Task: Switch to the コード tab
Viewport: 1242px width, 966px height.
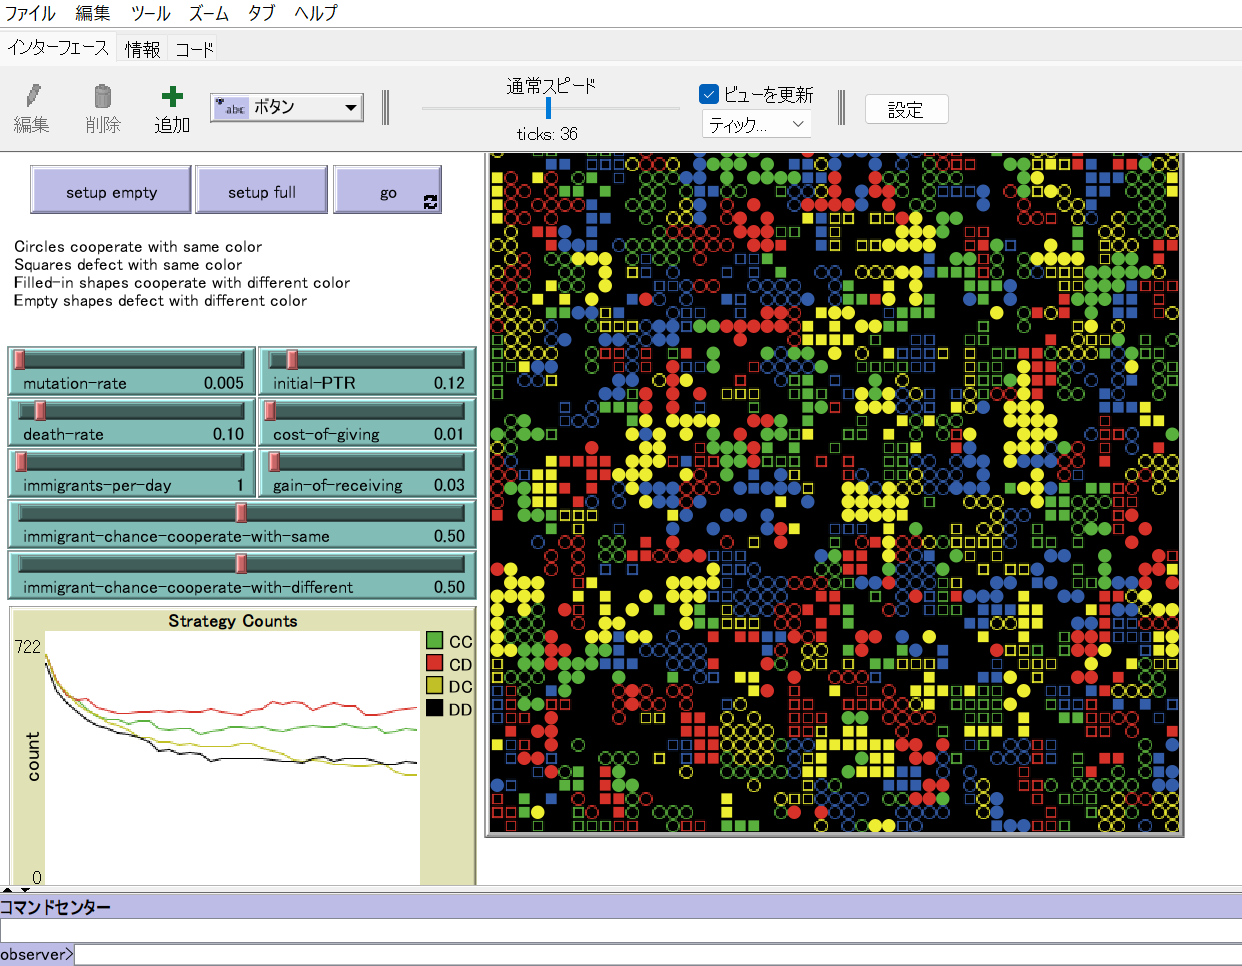Action: pos(194,49)
